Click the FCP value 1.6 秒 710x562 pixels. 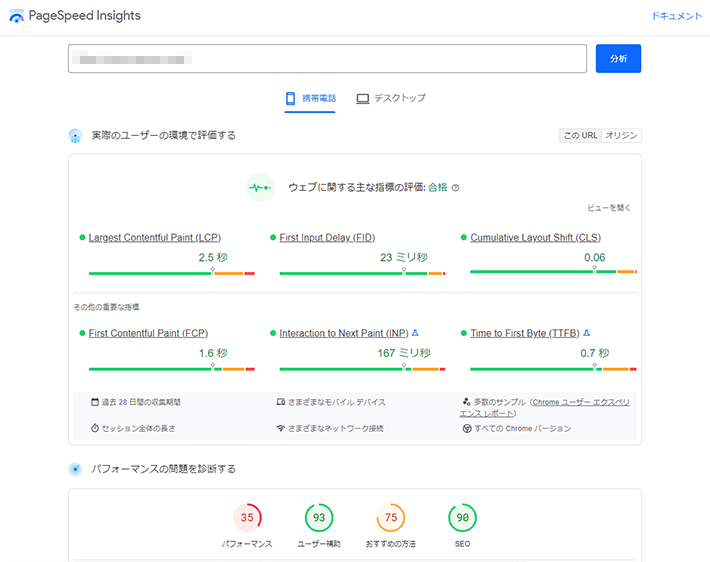pyautogui.click(x=213, y=353)
